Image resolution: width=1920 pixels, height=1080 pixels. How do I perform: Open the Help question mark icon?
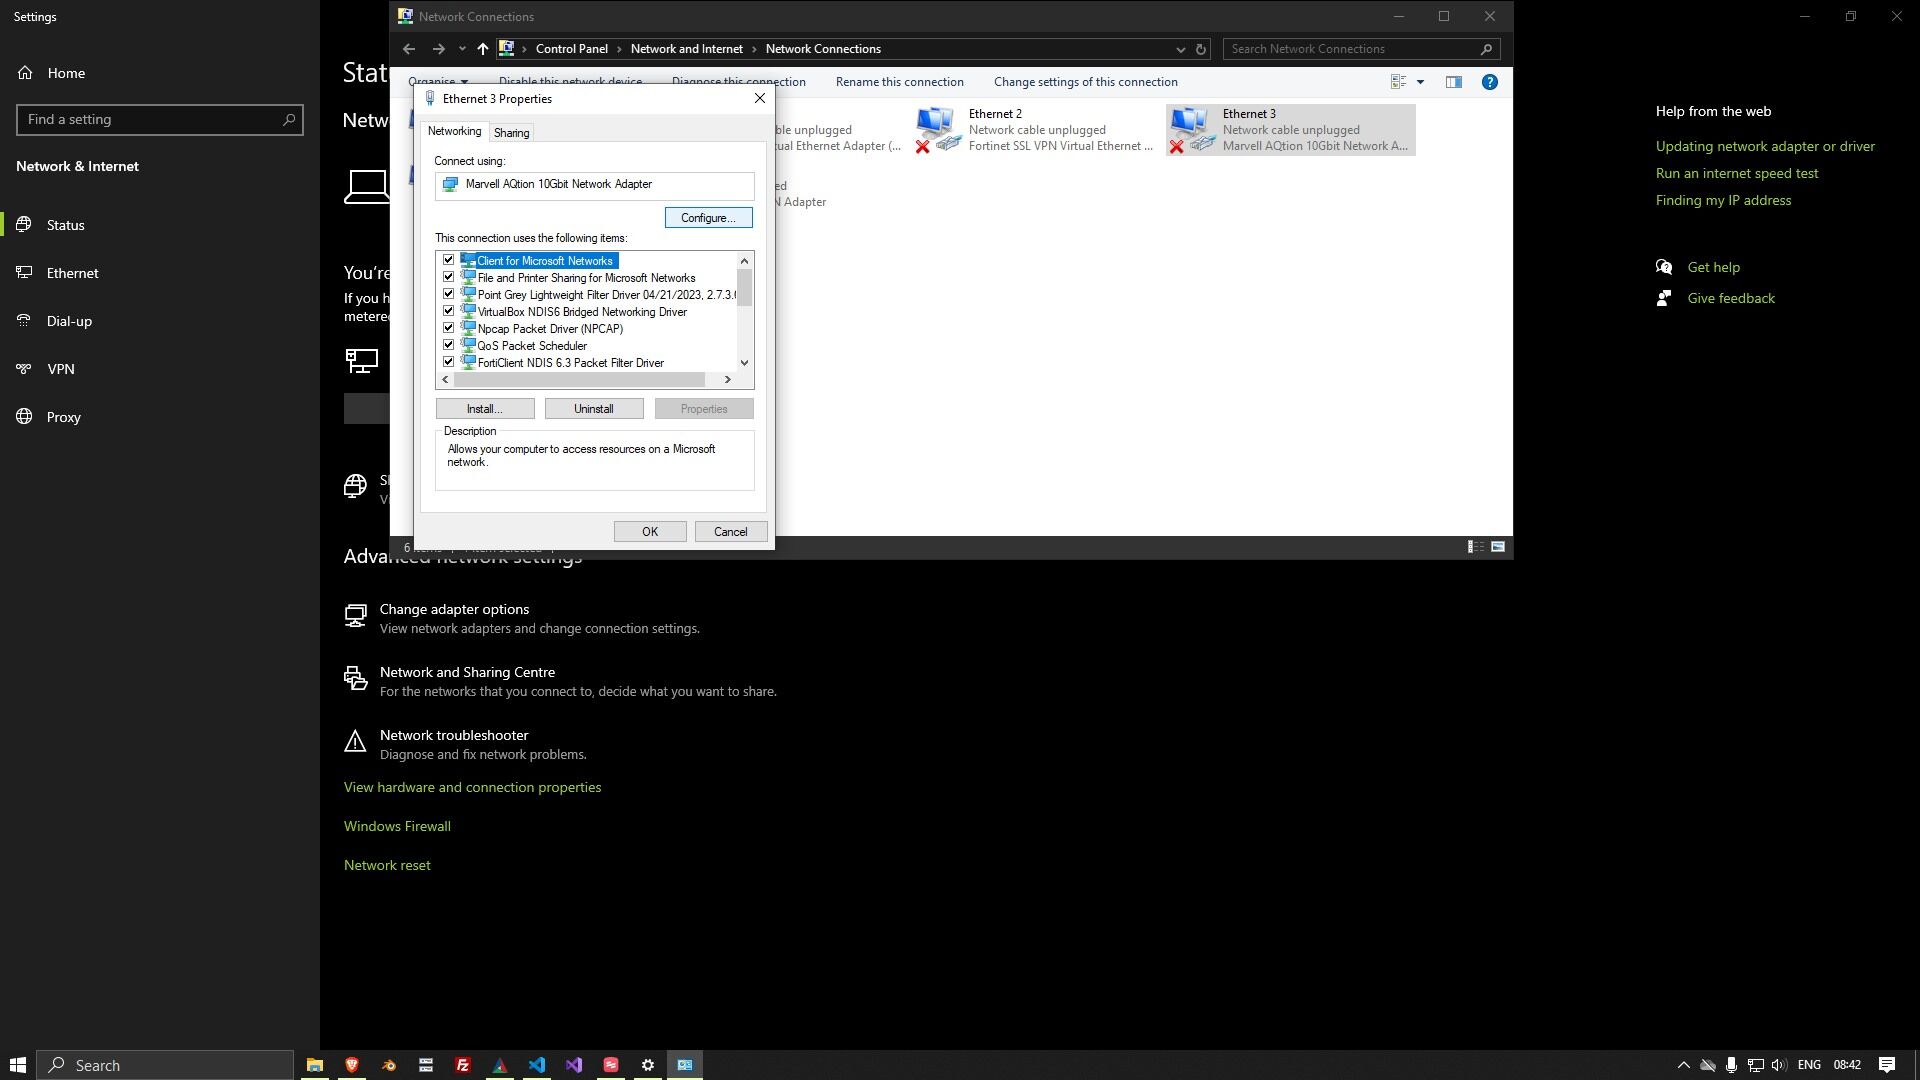coord(1489,82)
